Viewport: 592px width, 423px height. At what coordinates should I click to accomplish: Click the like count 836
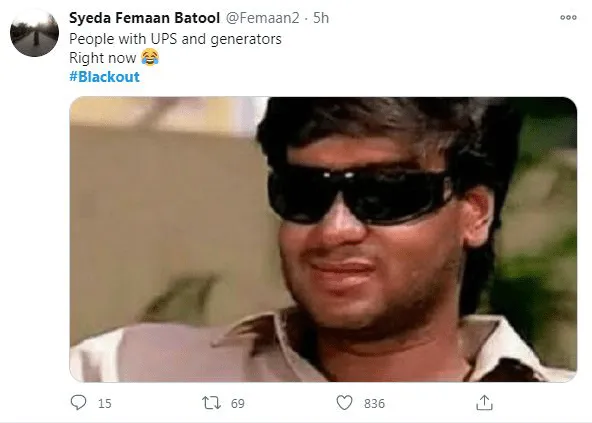[x=374, y=403]
